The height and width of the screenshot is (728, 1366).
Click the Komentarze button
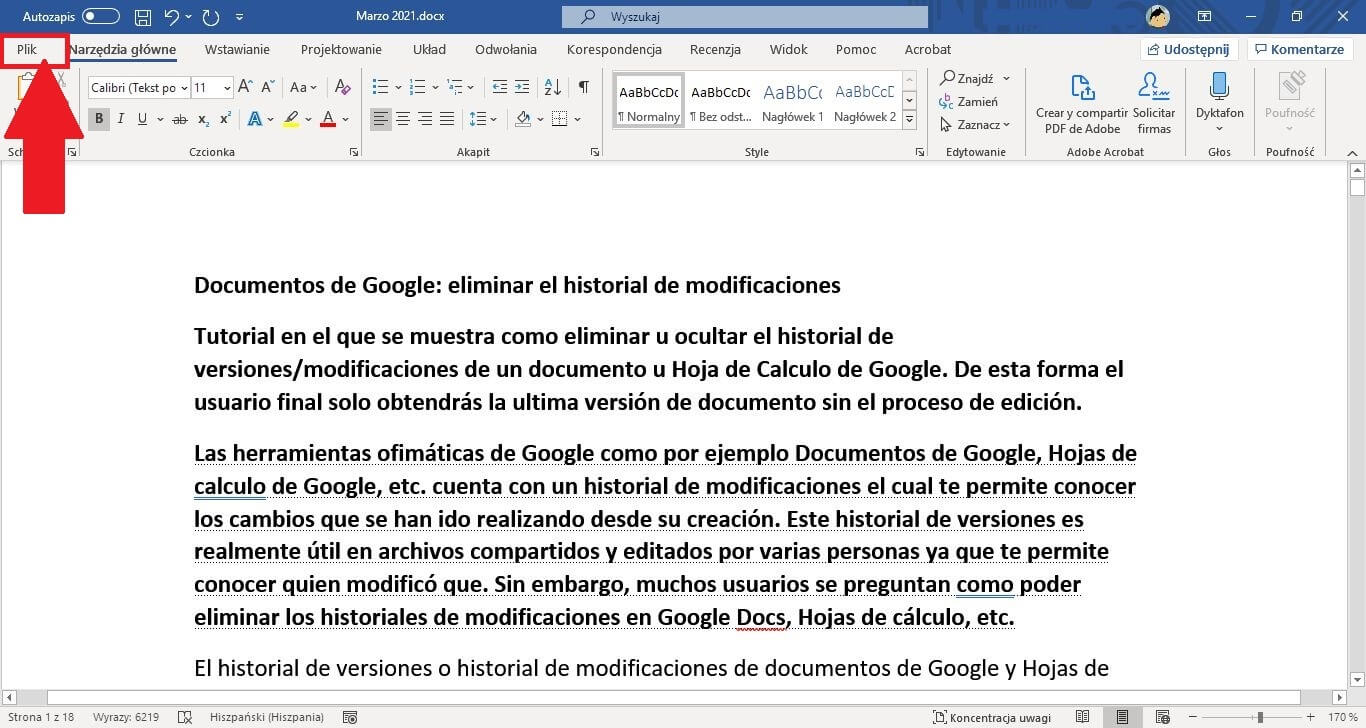(x=1300, y=49)
